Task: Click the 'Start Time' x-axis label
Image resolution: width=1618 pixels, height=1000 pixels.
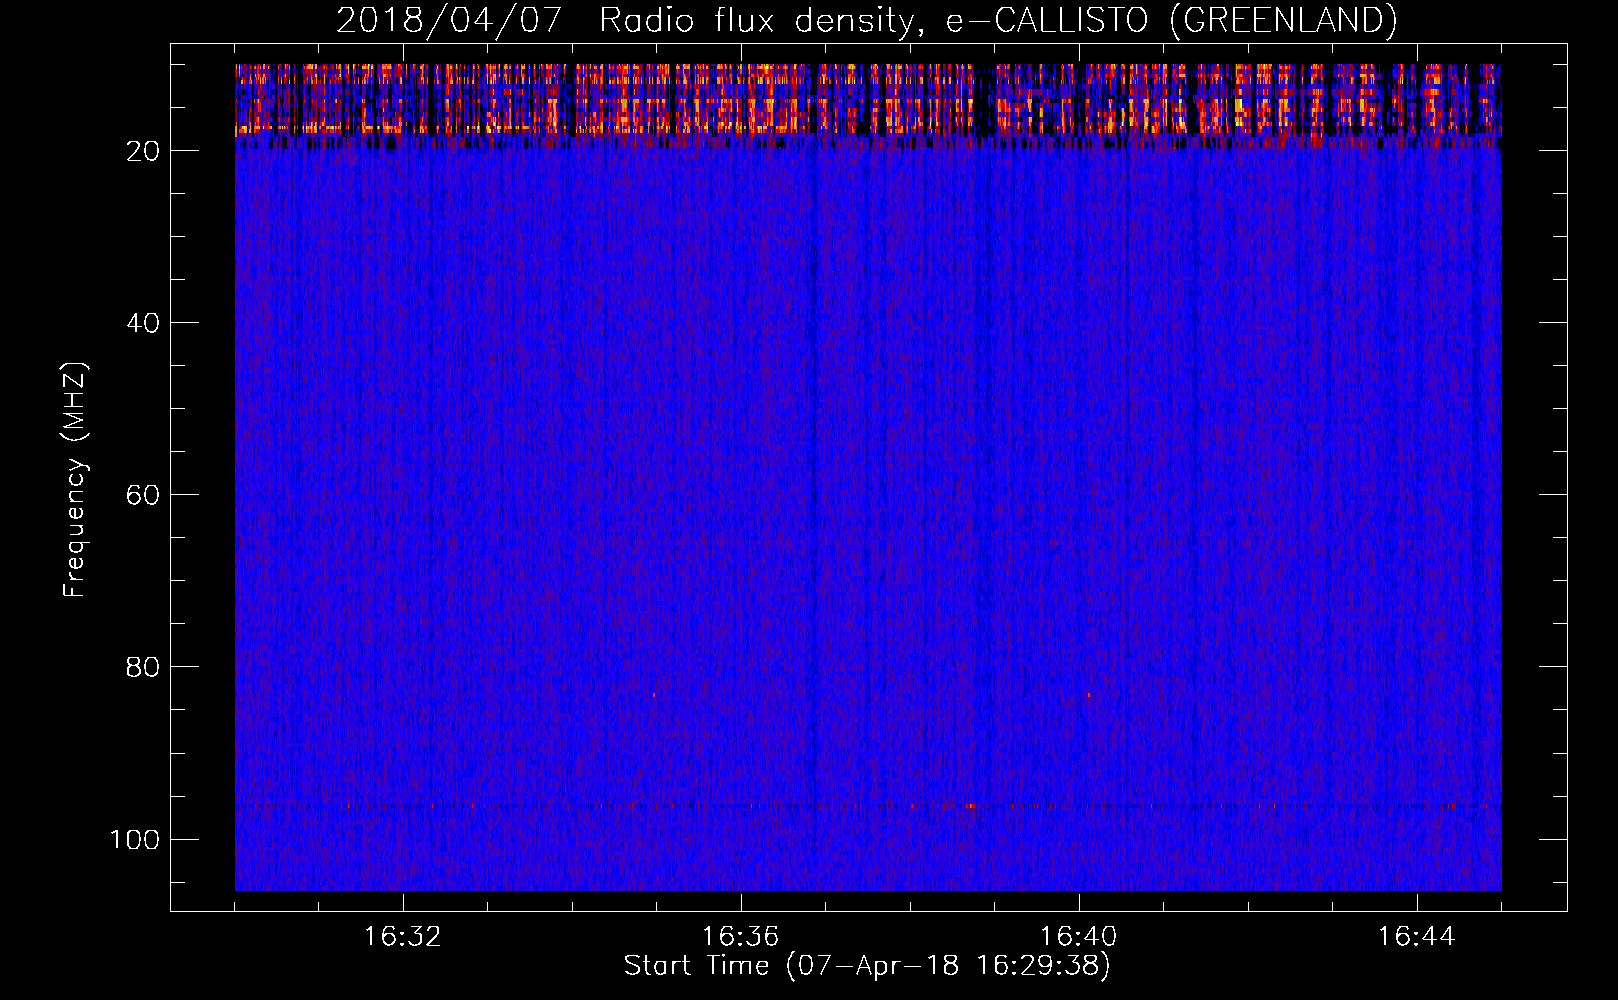Action: coord(866,966)
